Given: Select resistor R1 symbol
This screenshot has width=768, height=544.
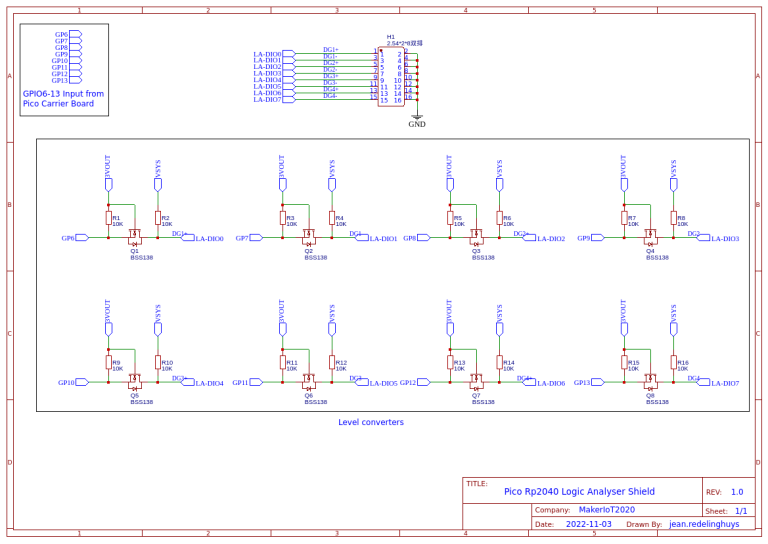Looking at the screenshot, I should pos(108,219).
